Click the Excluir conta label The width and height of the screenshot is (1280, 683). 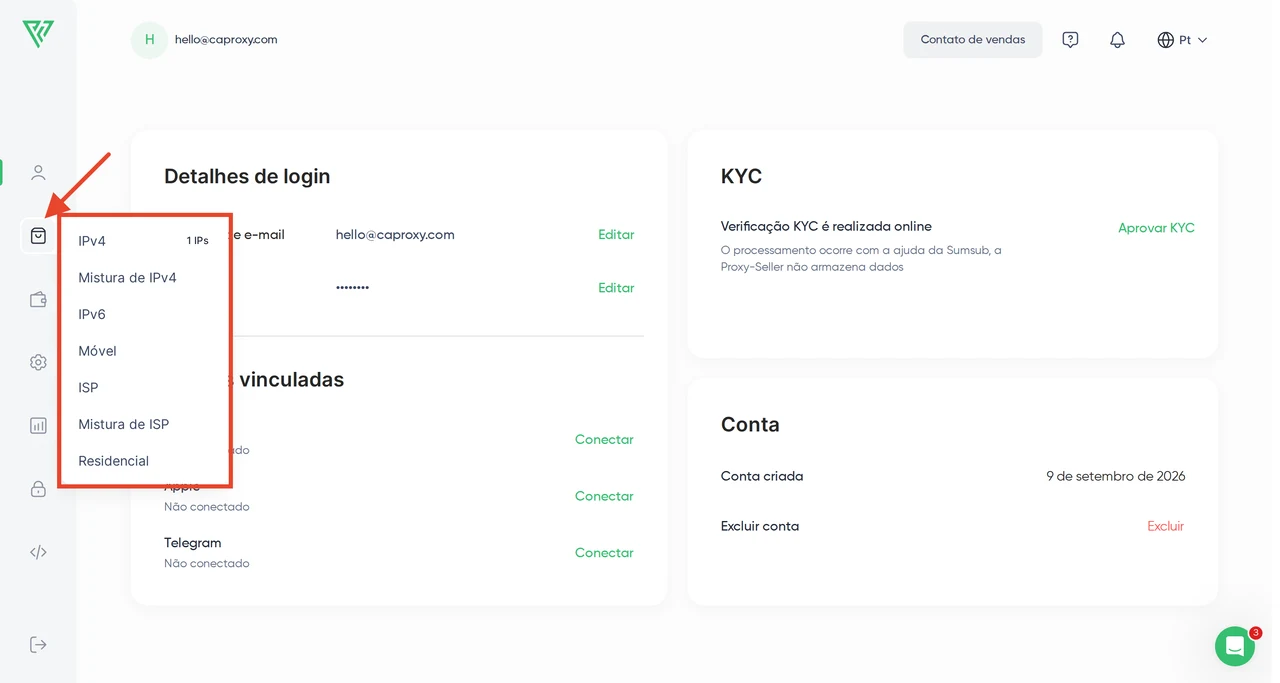(x=760, y=526)
